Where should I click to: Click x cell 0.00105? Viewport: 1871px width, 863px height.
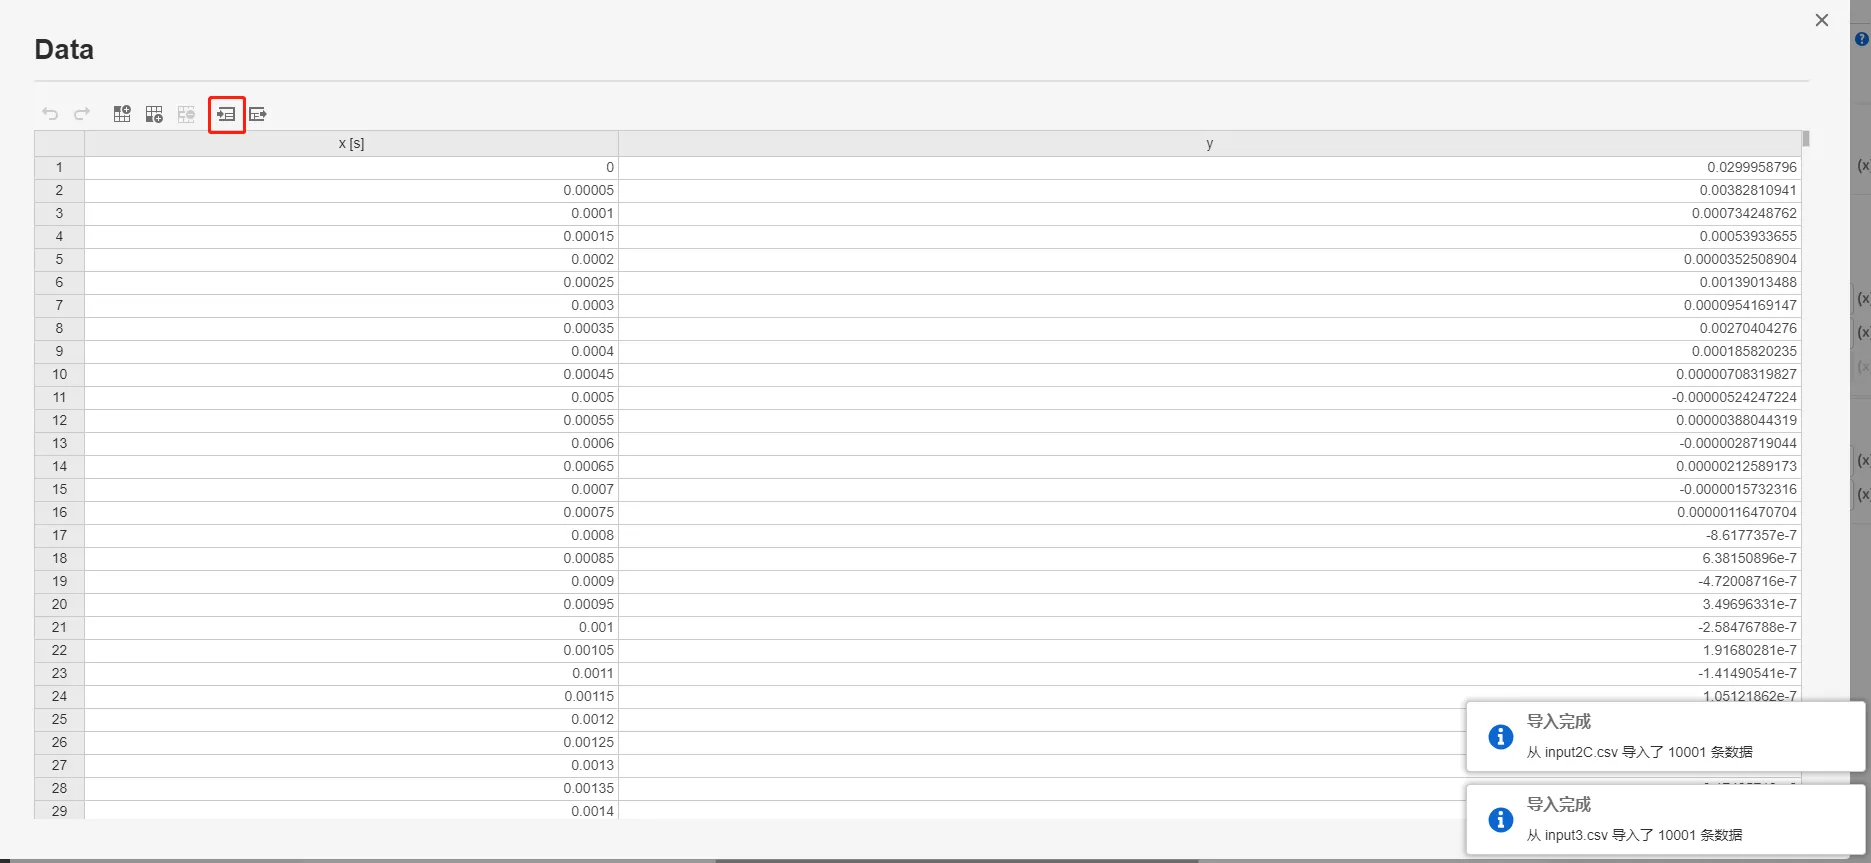pos(351,650)
